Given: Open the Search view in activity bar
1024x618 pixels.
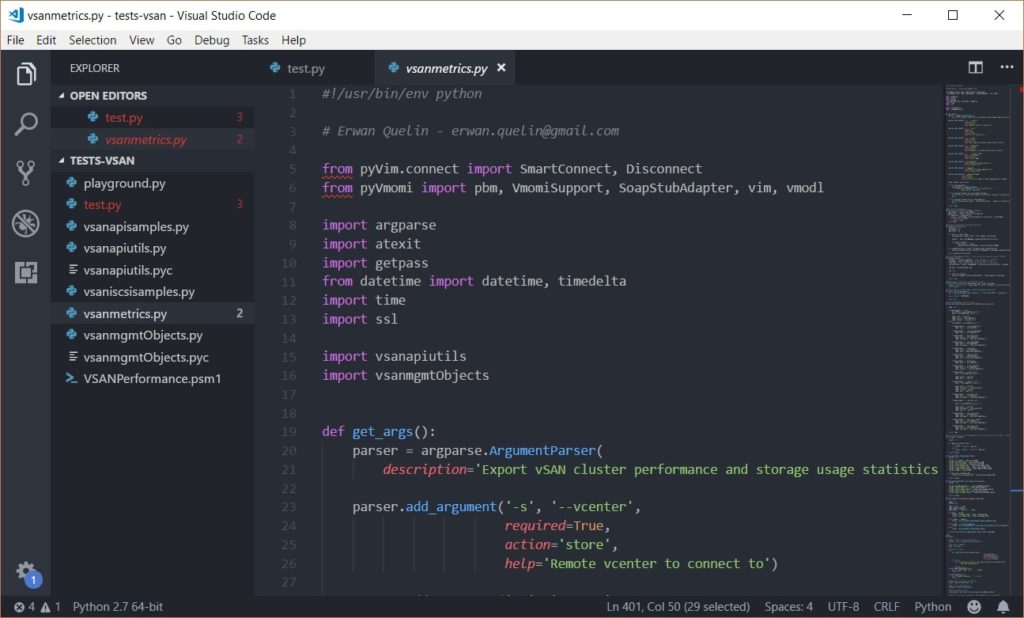Looking at the screenshot, I should pyautogui.click(x=25, y=123).
